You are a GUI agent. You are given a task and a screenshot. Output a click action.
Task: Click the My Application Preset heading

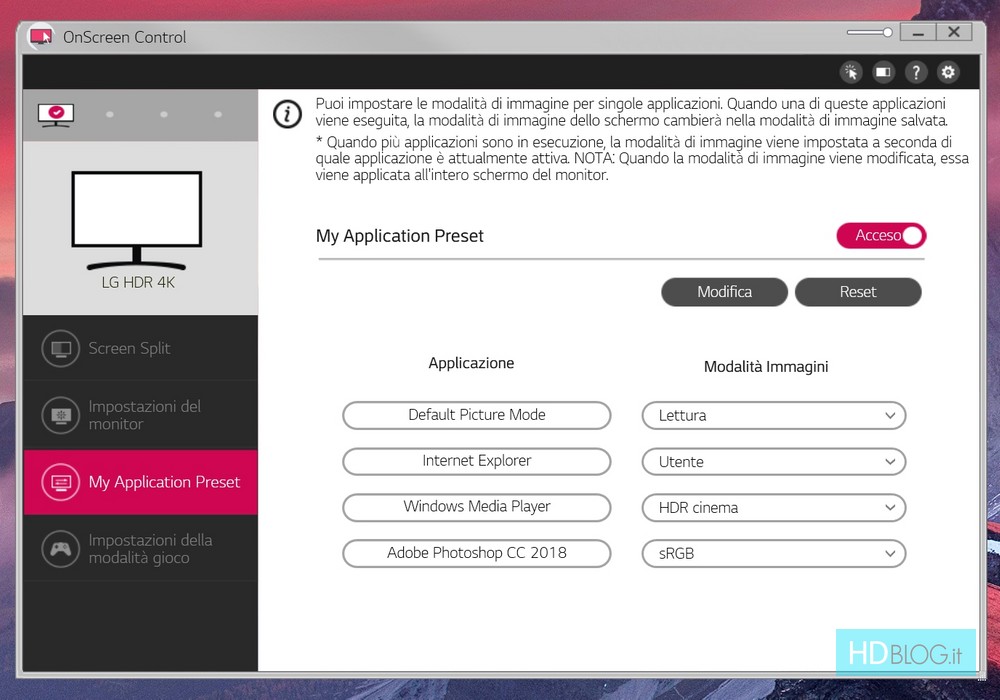tap(400, 236)
